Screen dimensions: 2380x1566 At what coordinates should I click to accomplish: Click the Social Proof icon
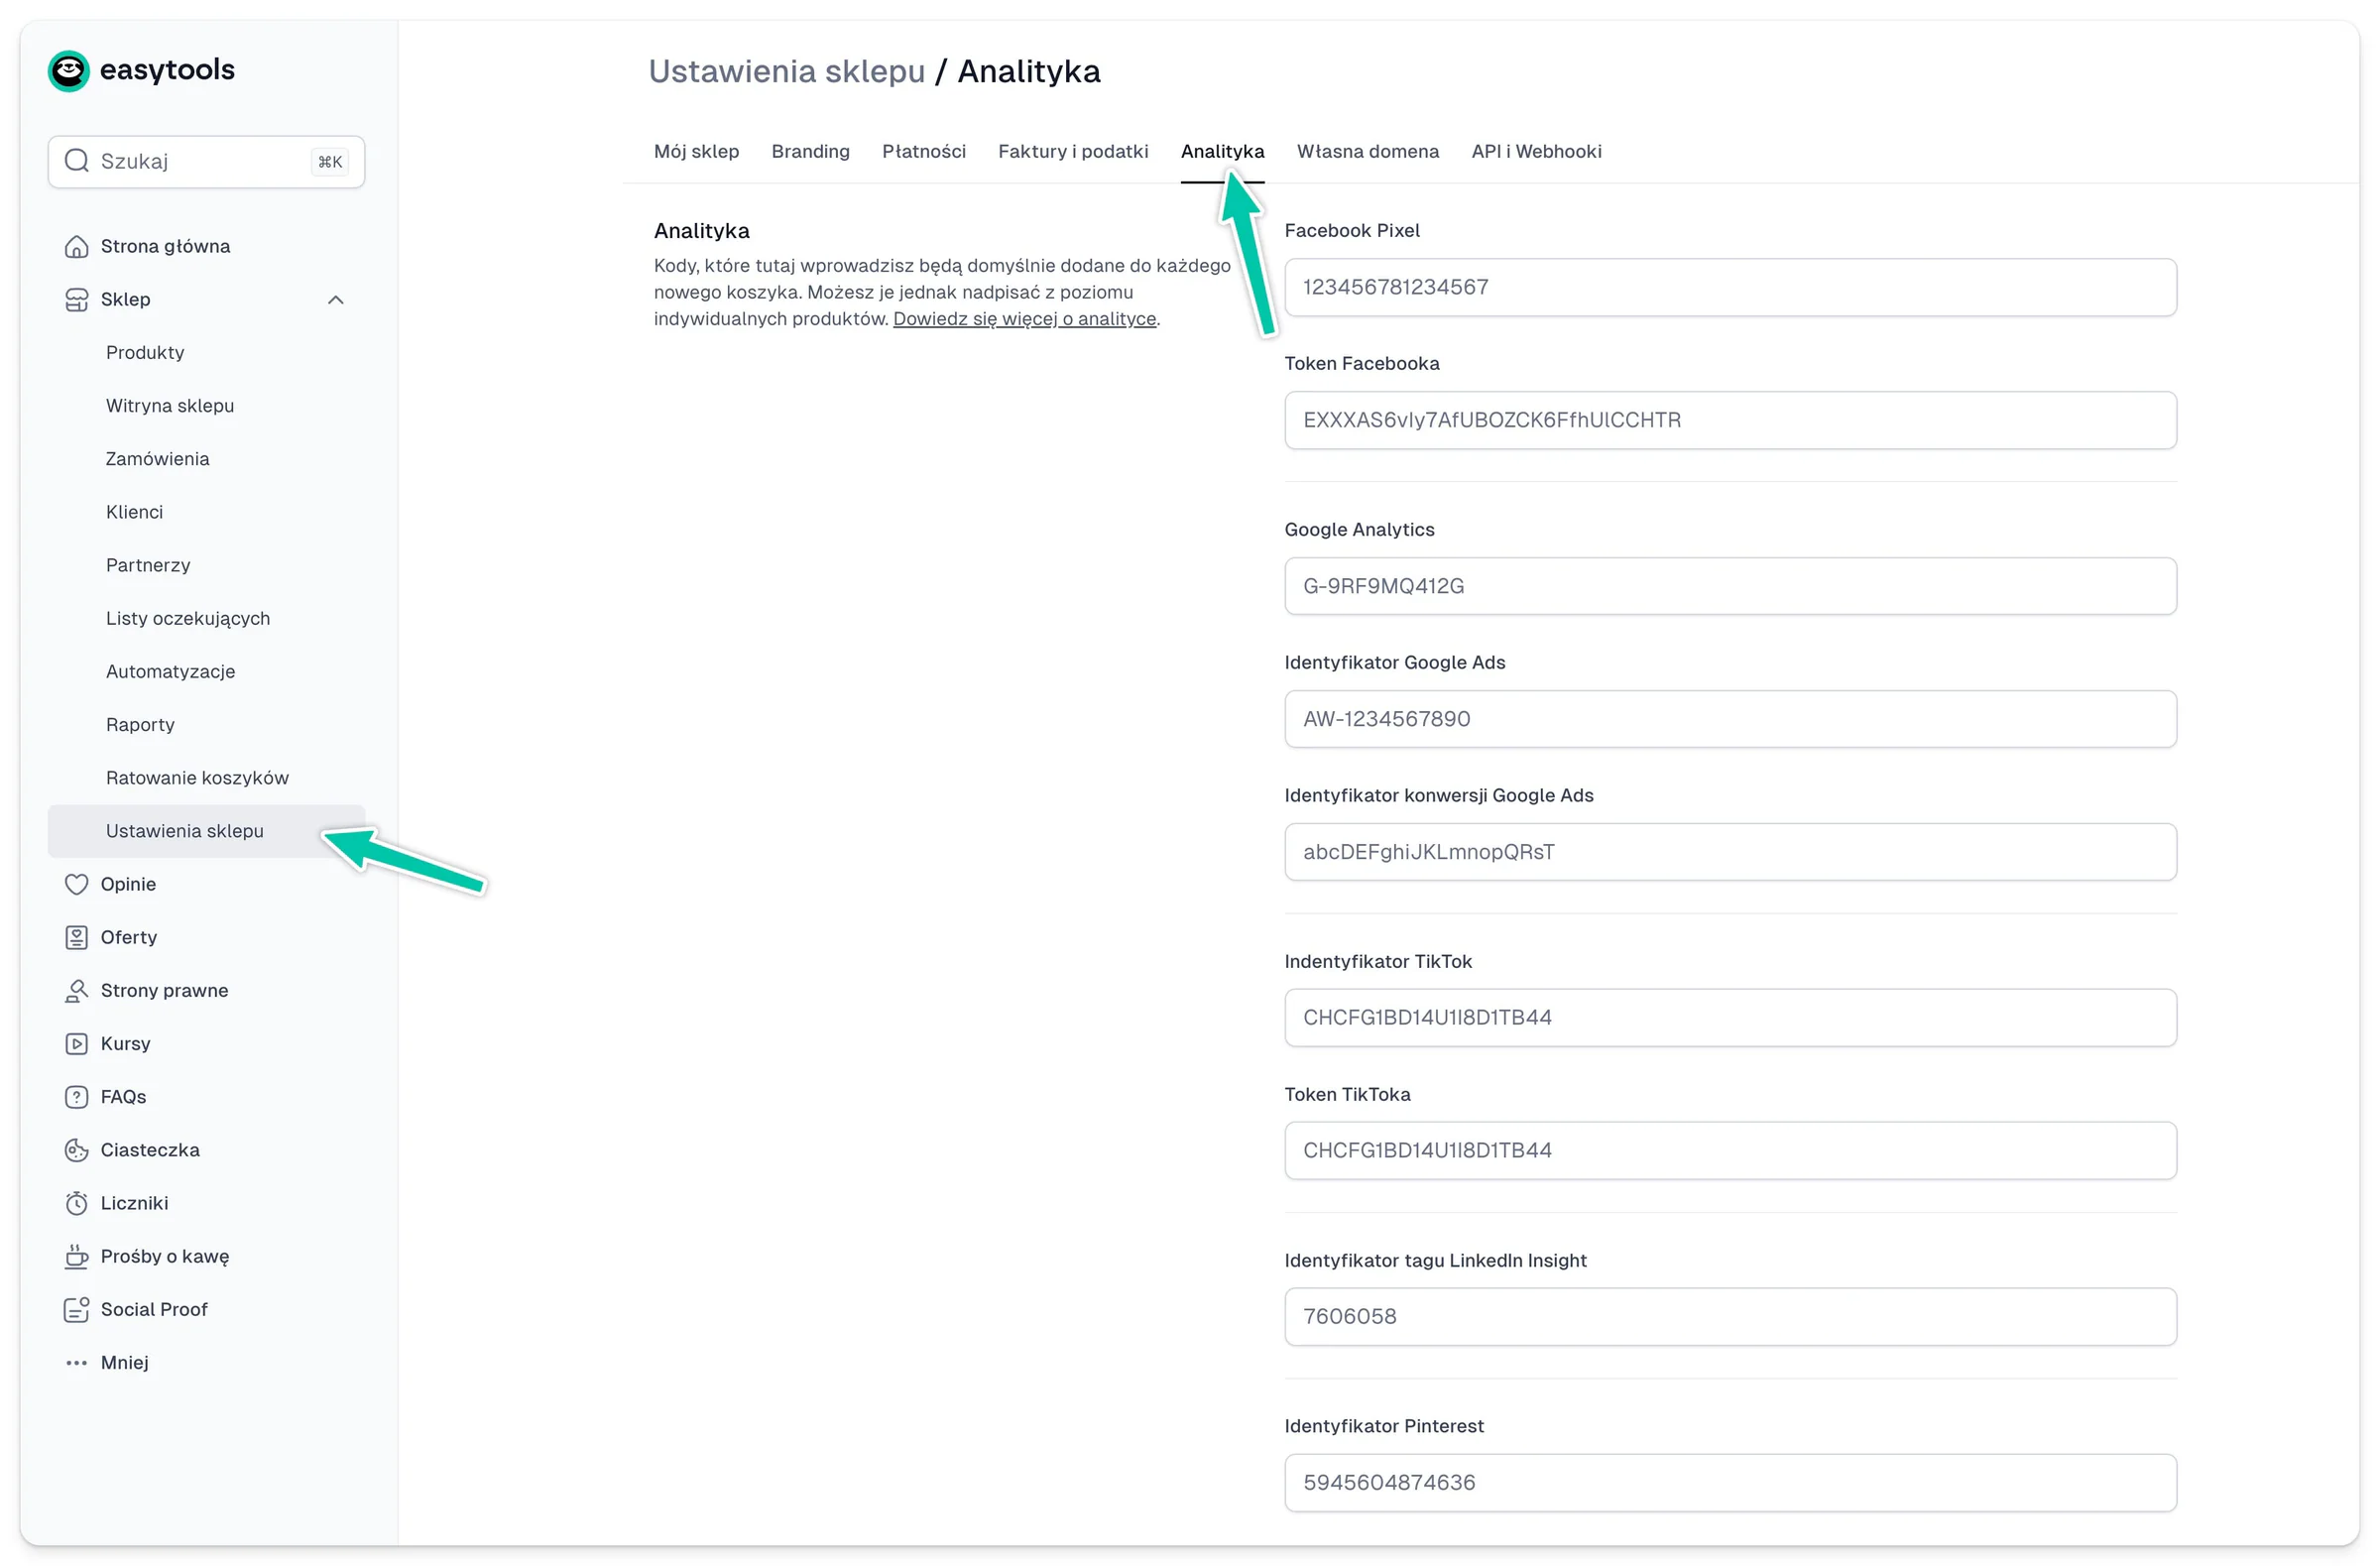(x=76, y=1309)
